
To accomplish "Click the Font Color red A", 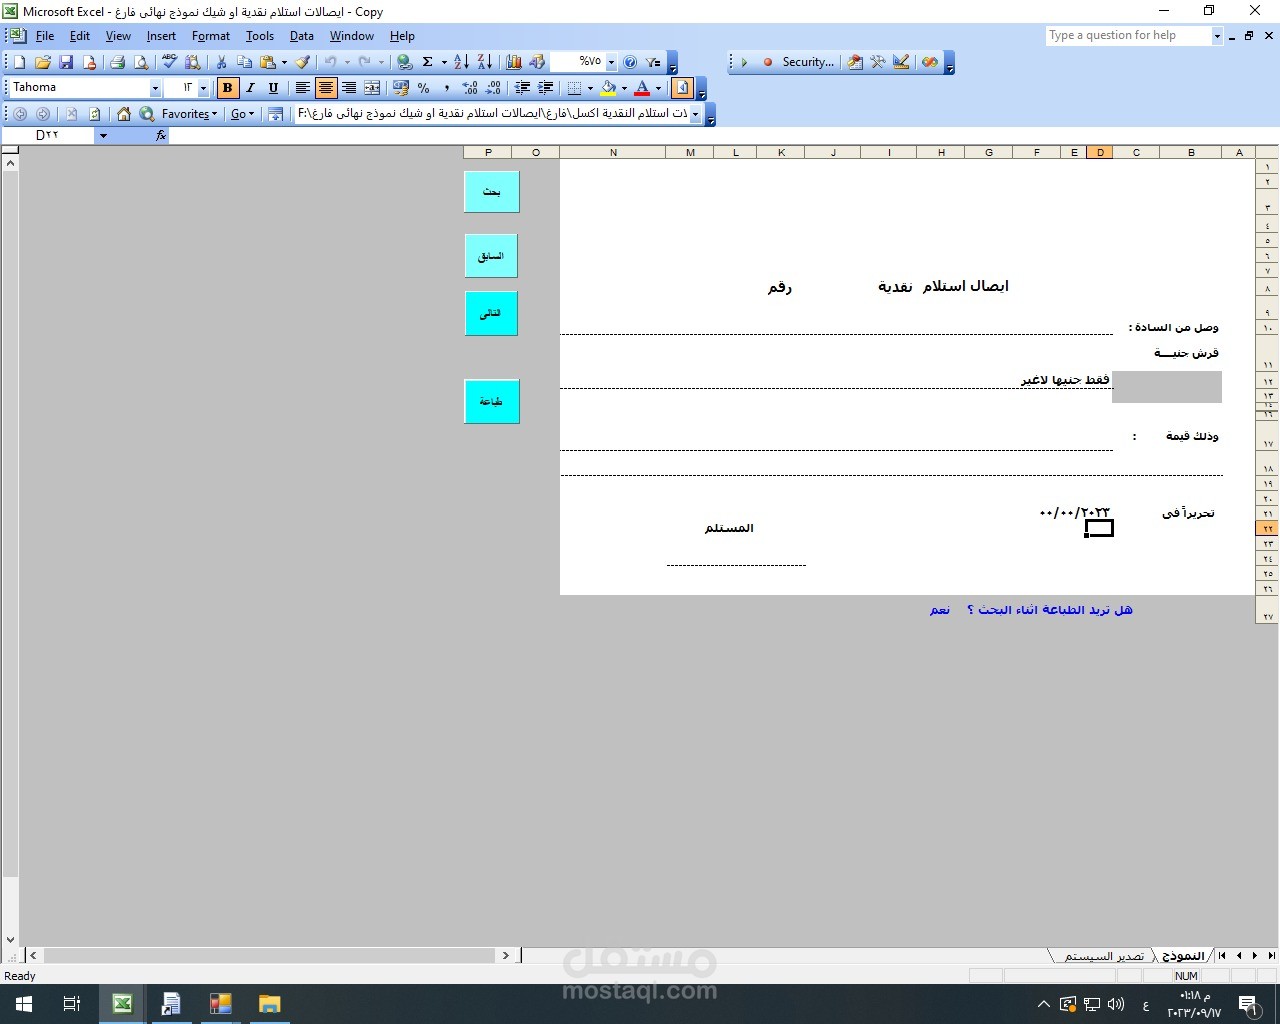I will click(x=642, y=88).
